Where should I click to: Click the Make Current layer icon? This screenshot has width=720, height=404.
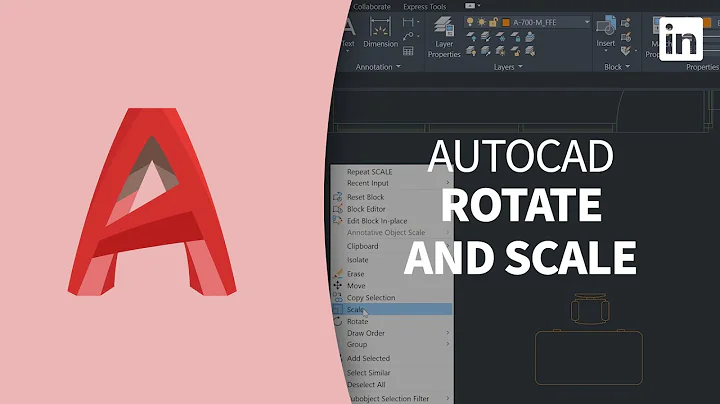(x=529, y=37)
